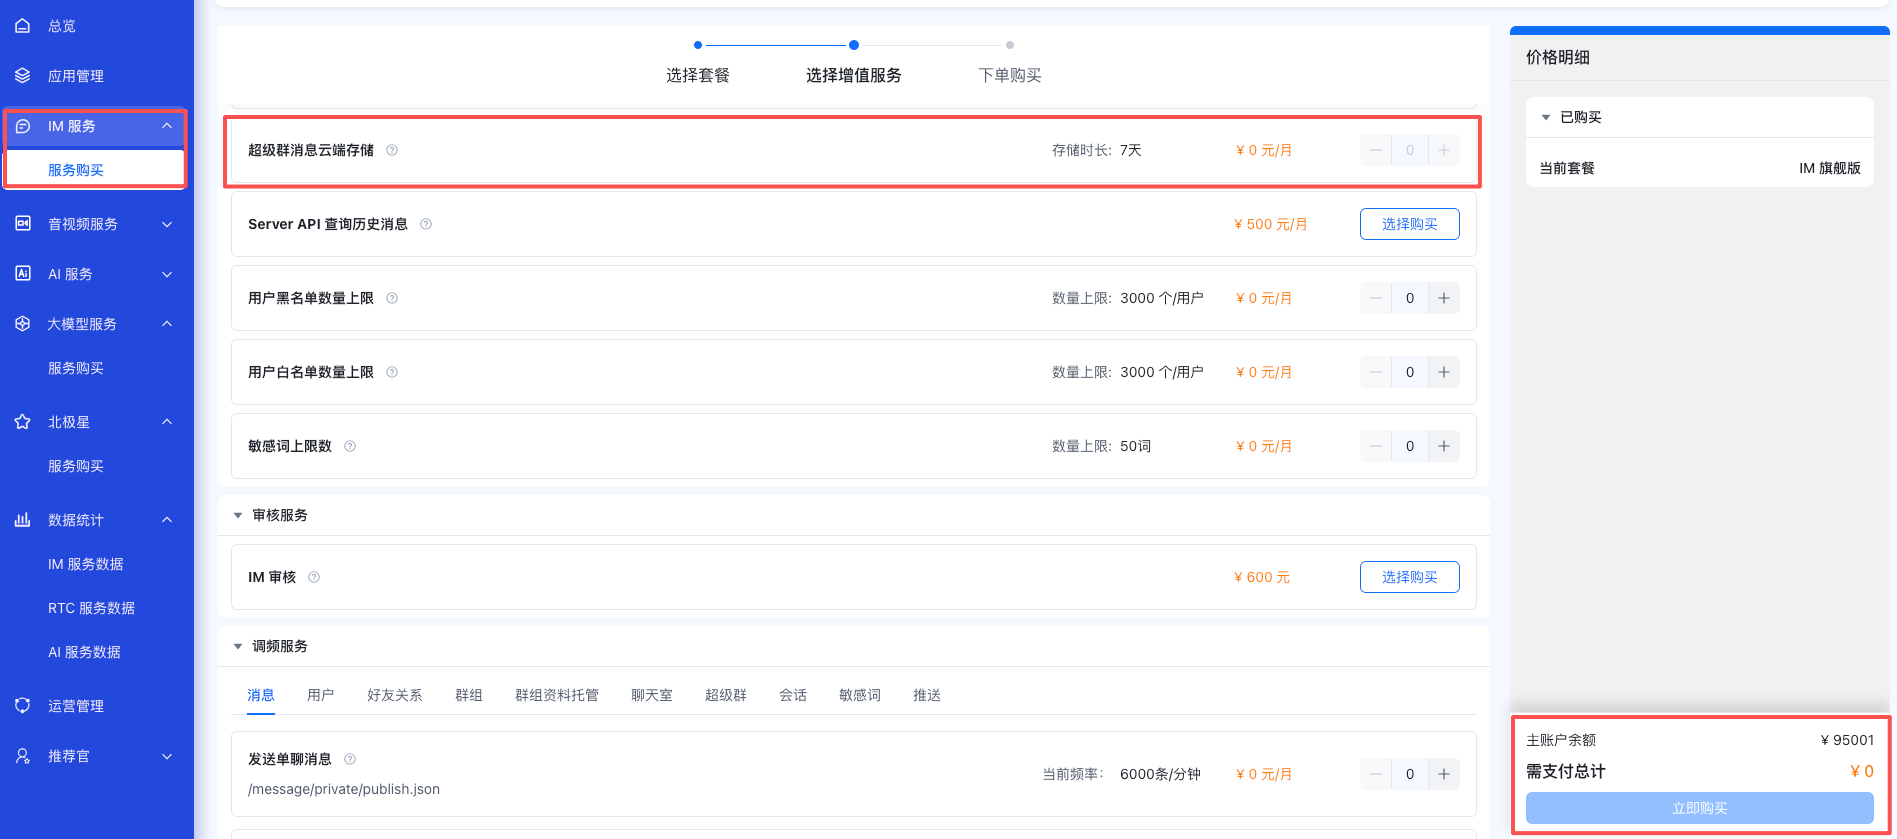The width and height of the screenshot is (1897, 839).
Task: Increase 用户黑名单数量上限 quantity with plus
Action: (x=1444, y=298)
